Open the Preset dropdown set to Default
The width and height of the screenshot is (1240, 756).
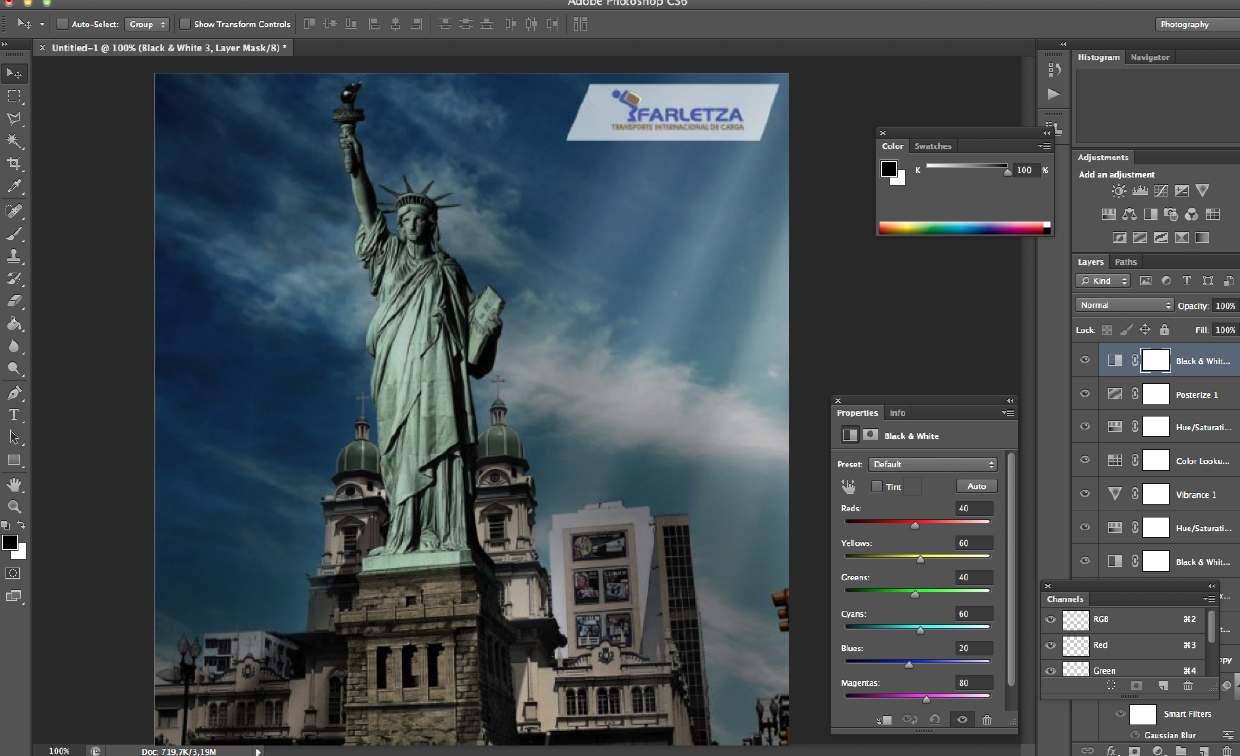click(933, 464)
